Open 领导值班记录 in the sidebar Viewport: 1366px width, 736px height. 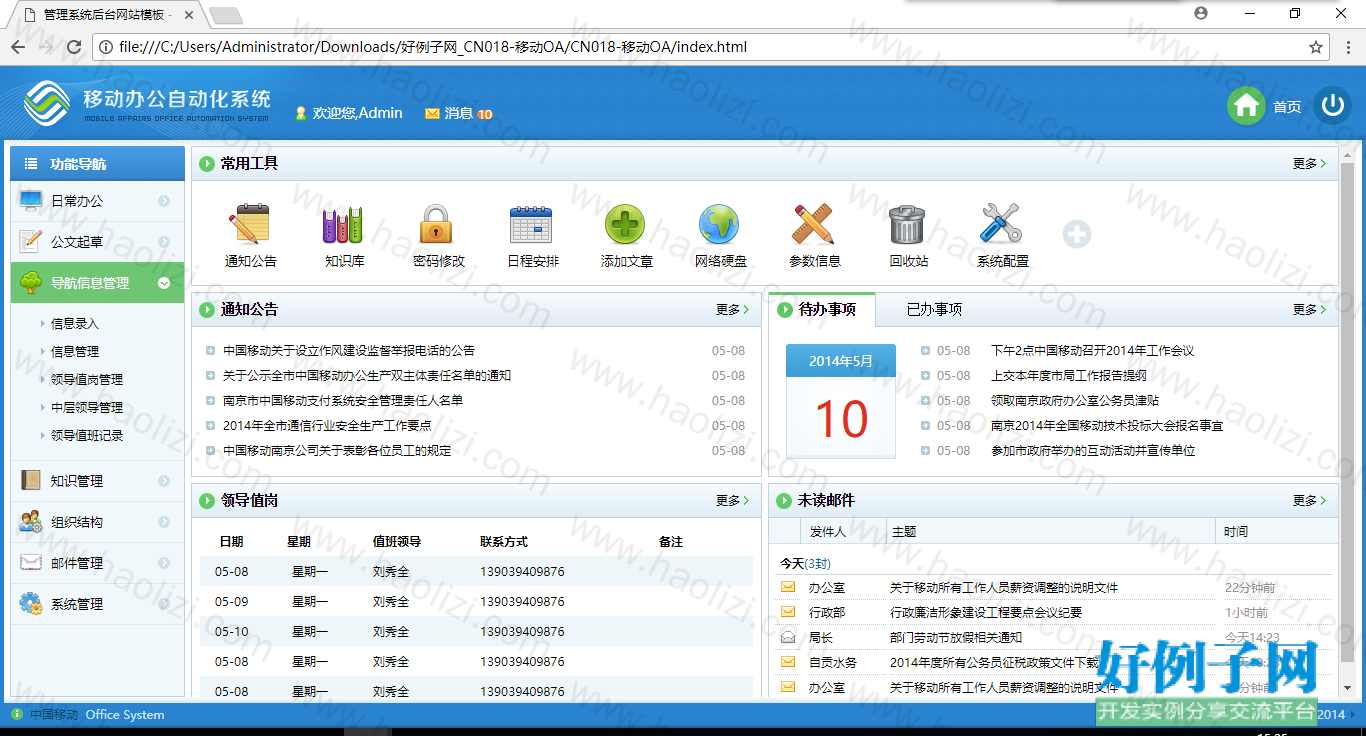87,436
